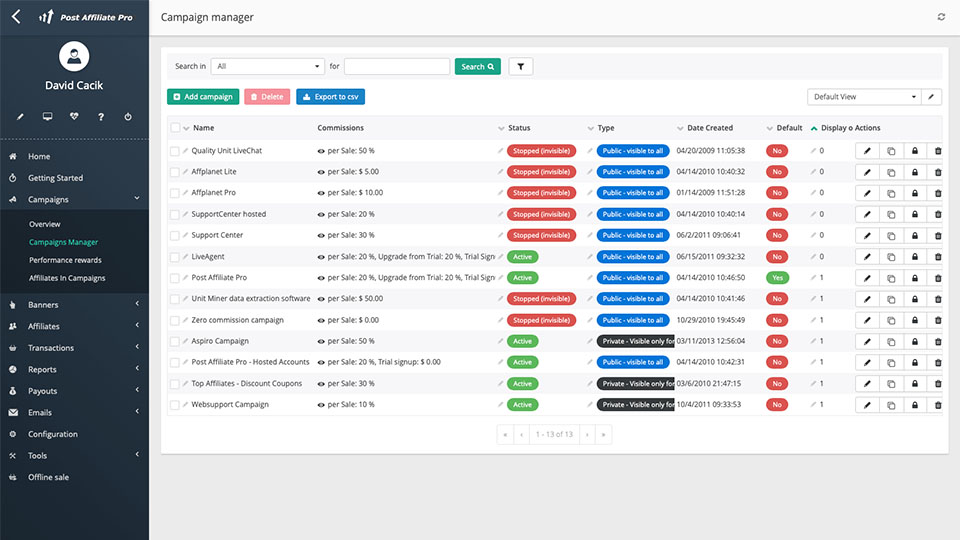Click the logout power icon under David Cacik
Viewport: 960px width, 540px height.
[x=128, y=117]
